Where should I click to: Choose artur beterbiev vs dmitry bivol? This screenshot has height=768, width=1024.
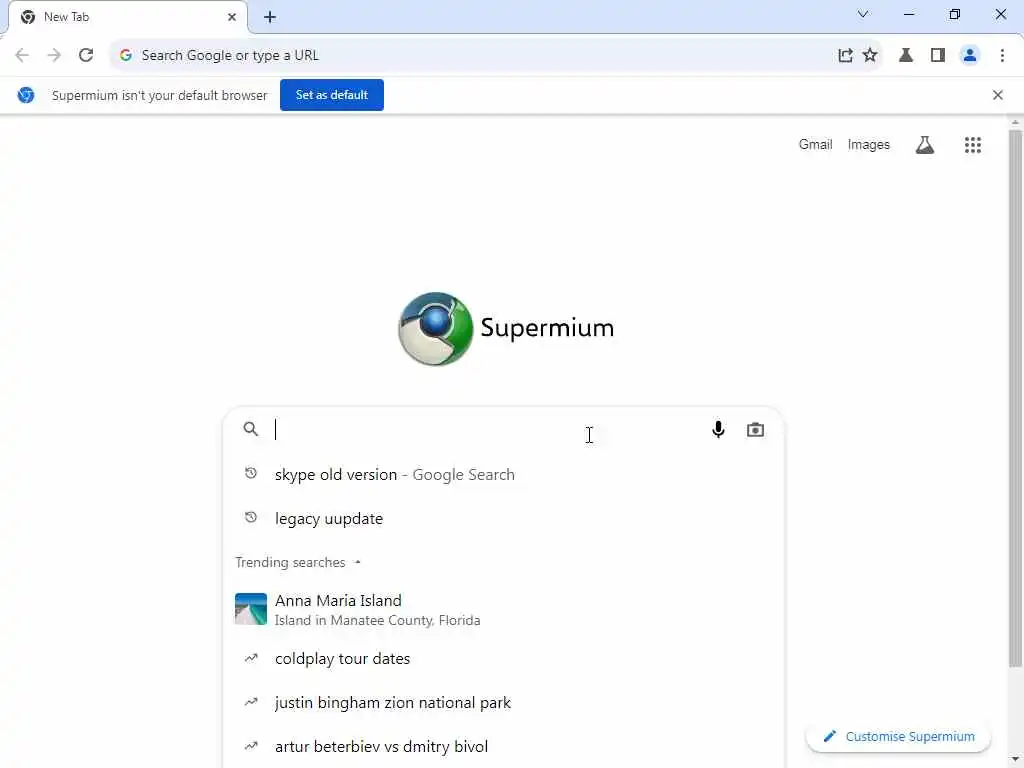coord(503,746)
